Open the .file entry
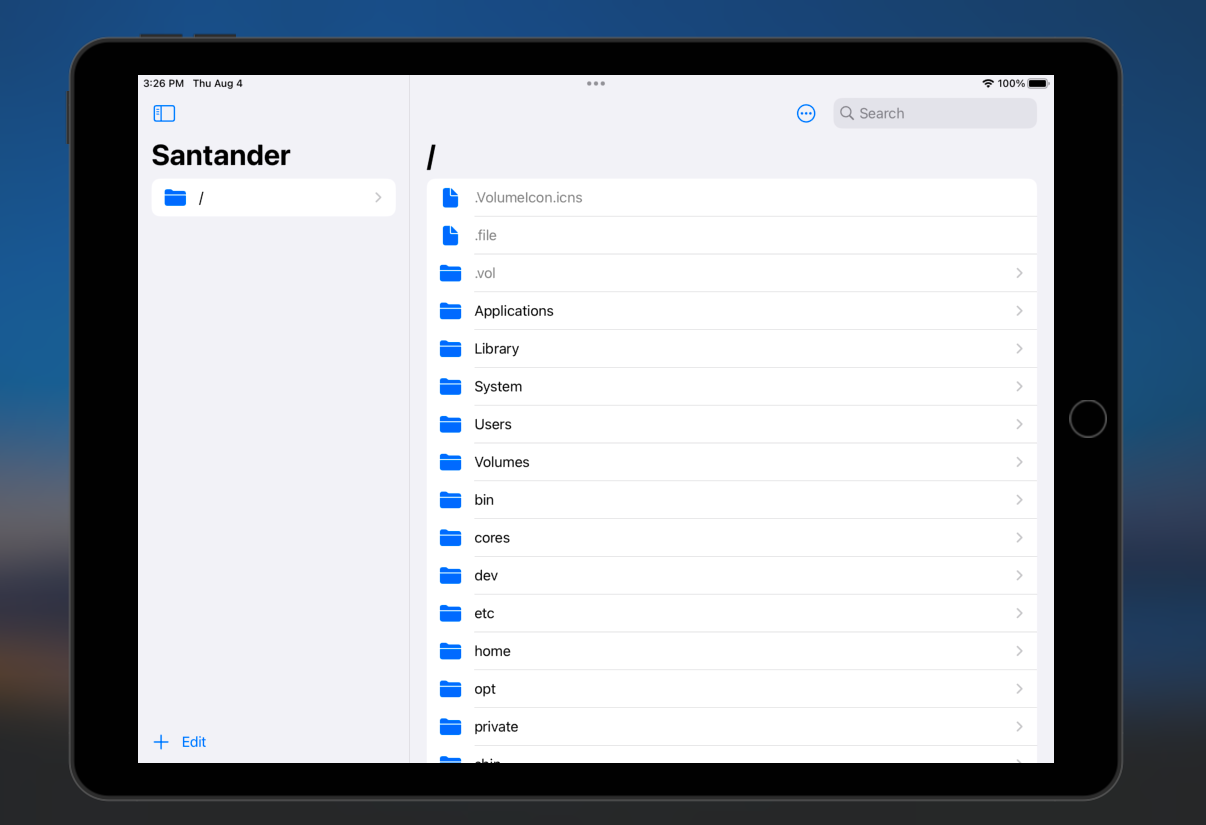The image size is (1206, 825). coord(732,236)
